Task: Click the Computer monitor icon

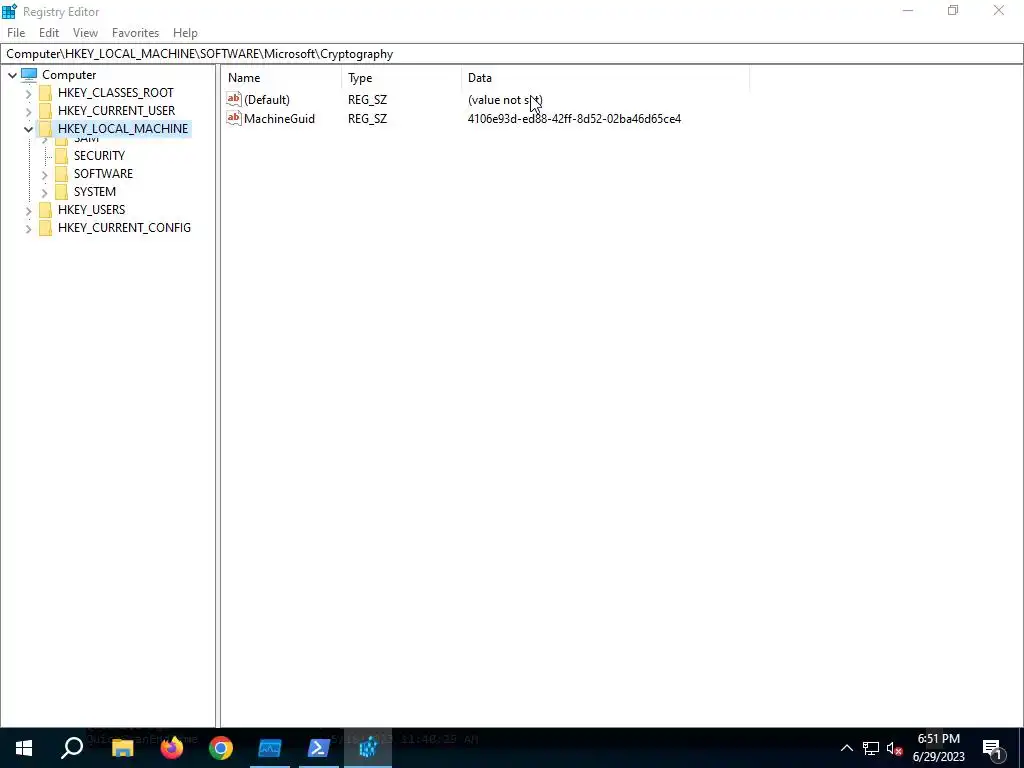Action: pyautogui.click(x=29, y=74)
